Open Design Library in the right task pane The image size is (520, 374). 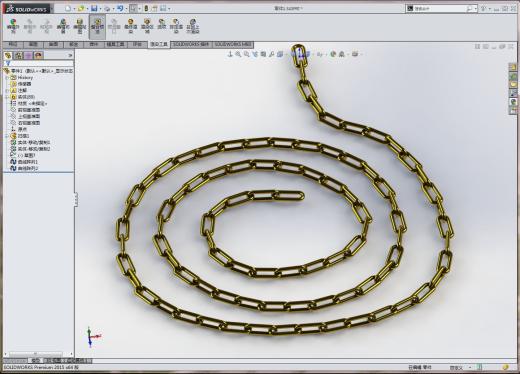513,76
